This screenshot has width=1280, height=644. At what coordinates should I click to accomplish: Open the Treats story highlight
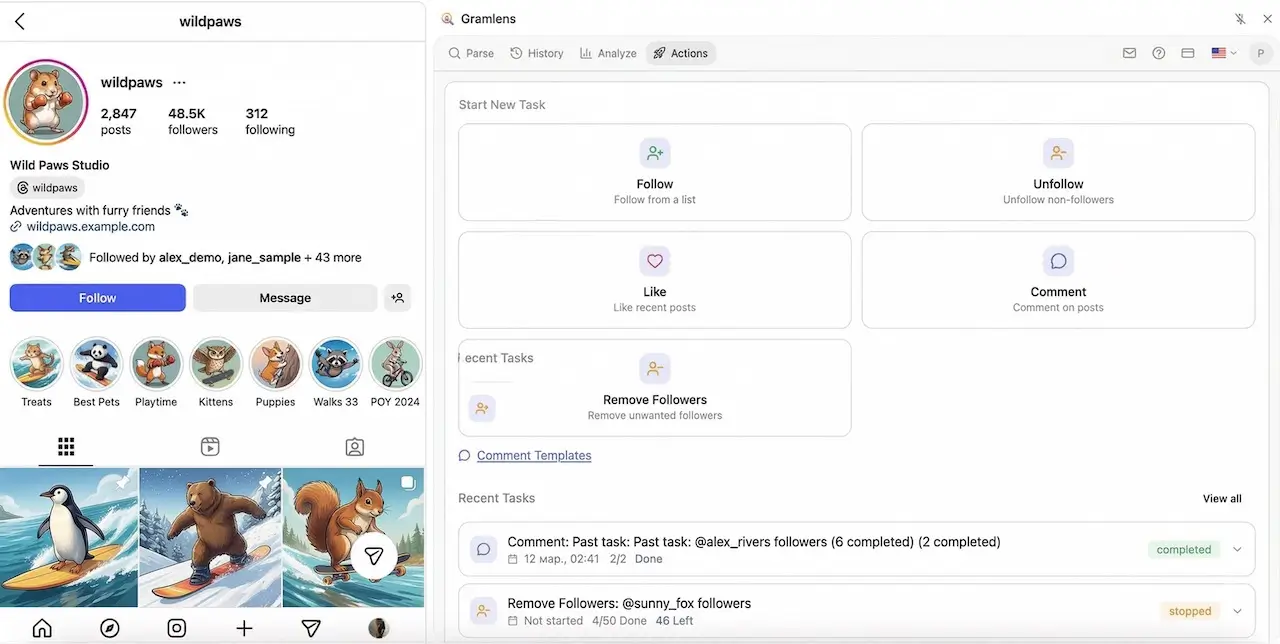(x=36, y=363)
